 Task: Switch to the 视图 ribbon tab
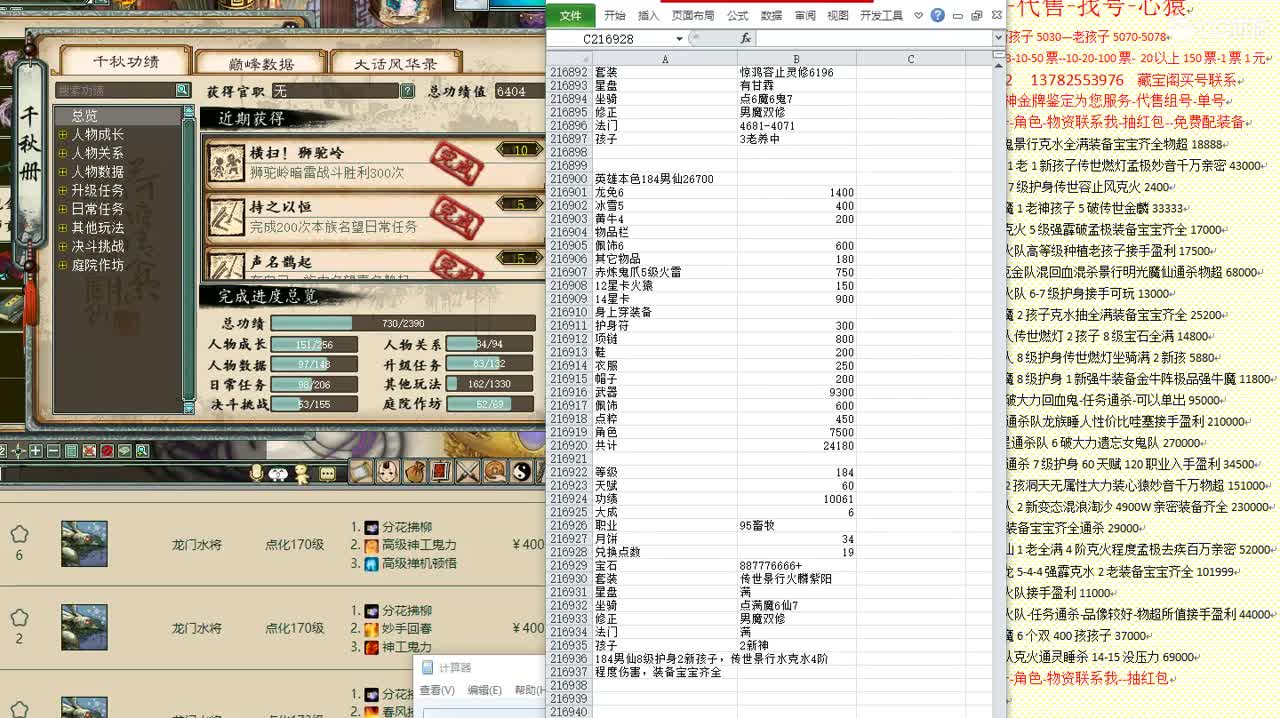pyautogui.click(x=838, y=16)
